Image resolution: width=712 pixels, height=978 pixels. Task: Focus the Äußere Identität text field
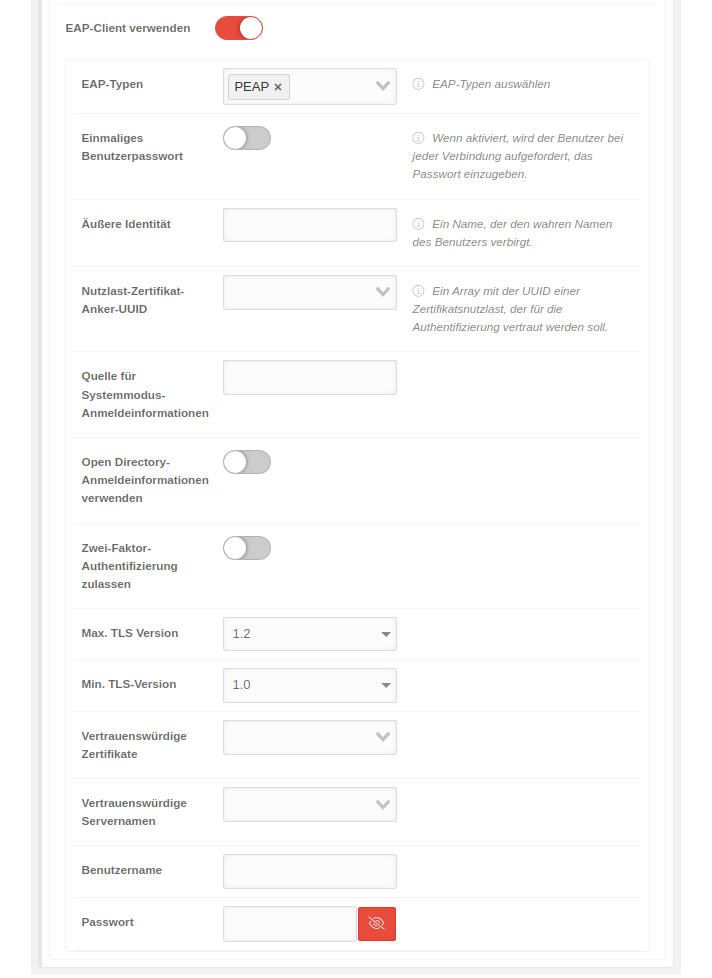[310, 225]
